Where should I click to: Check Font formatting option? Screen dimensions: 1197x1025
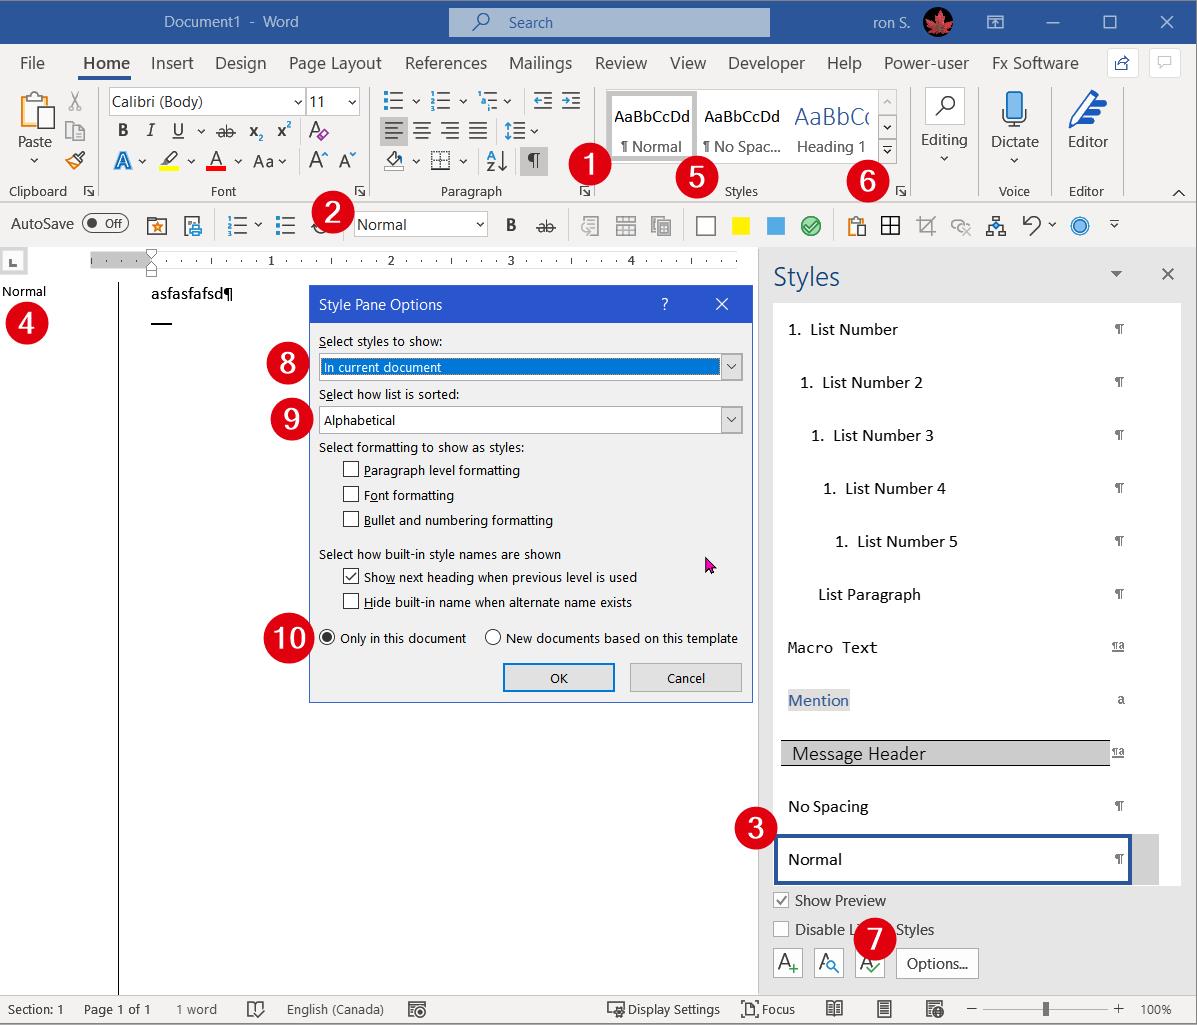coord(351,495)
